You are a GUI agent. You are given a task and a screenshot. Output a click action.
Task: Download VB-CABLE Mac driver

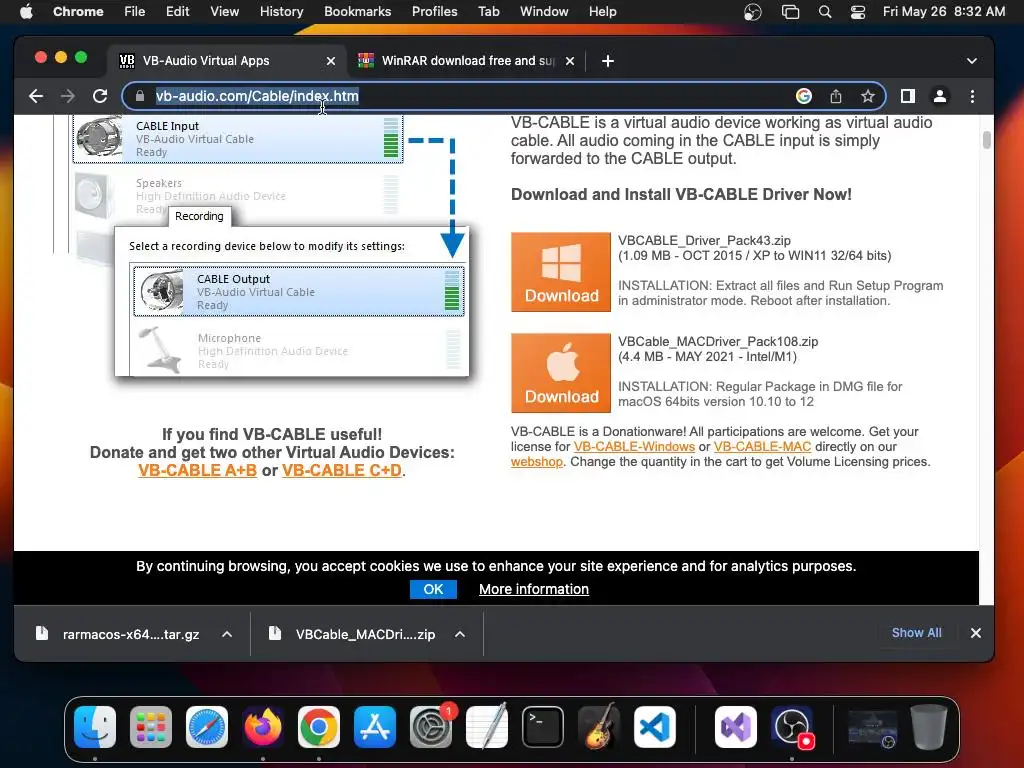click(561, 373)
